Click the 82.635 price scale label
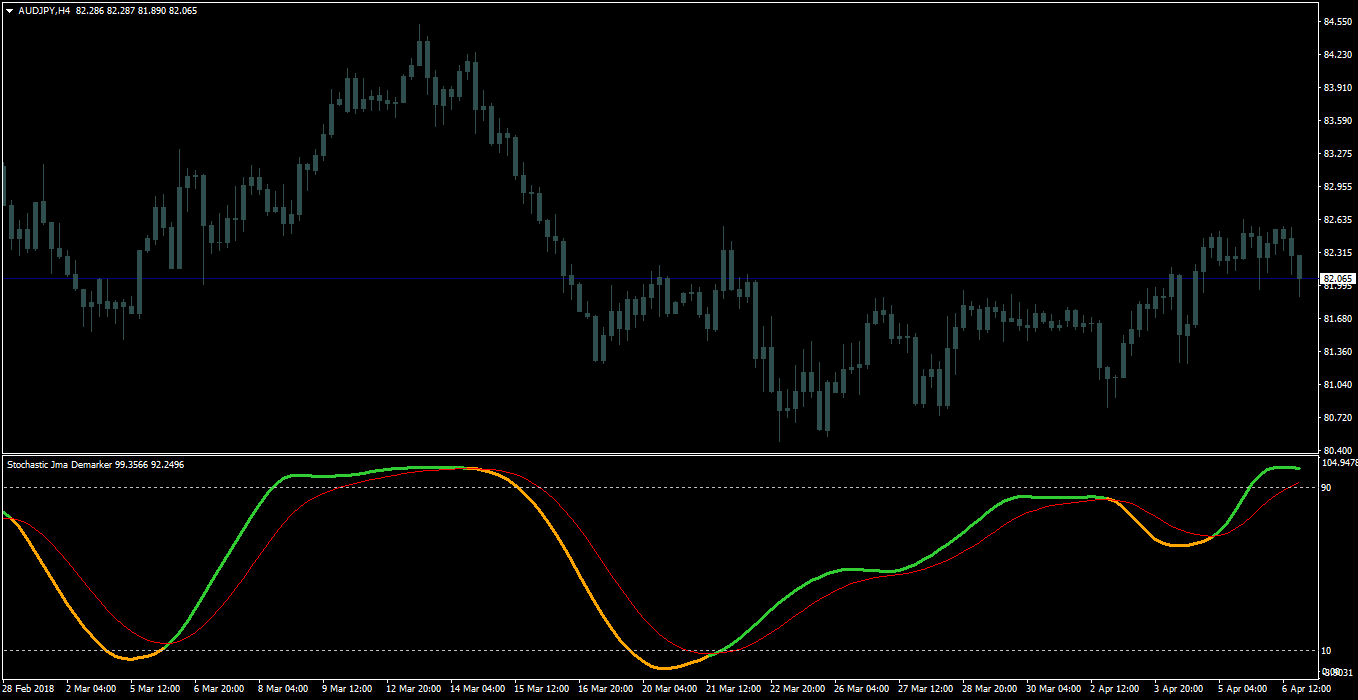1358x700 pixels. point(1337,220)
